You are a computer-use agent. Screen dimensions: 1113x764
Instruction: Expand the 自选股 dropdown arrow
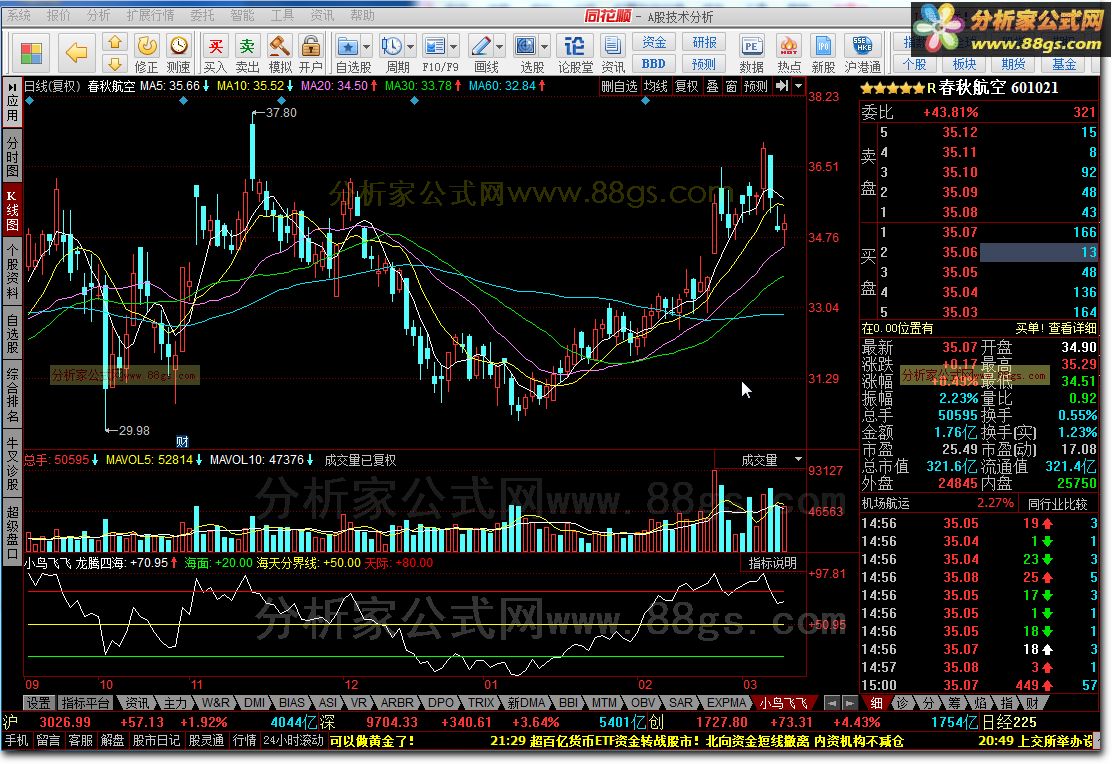(x=367, y=48)
